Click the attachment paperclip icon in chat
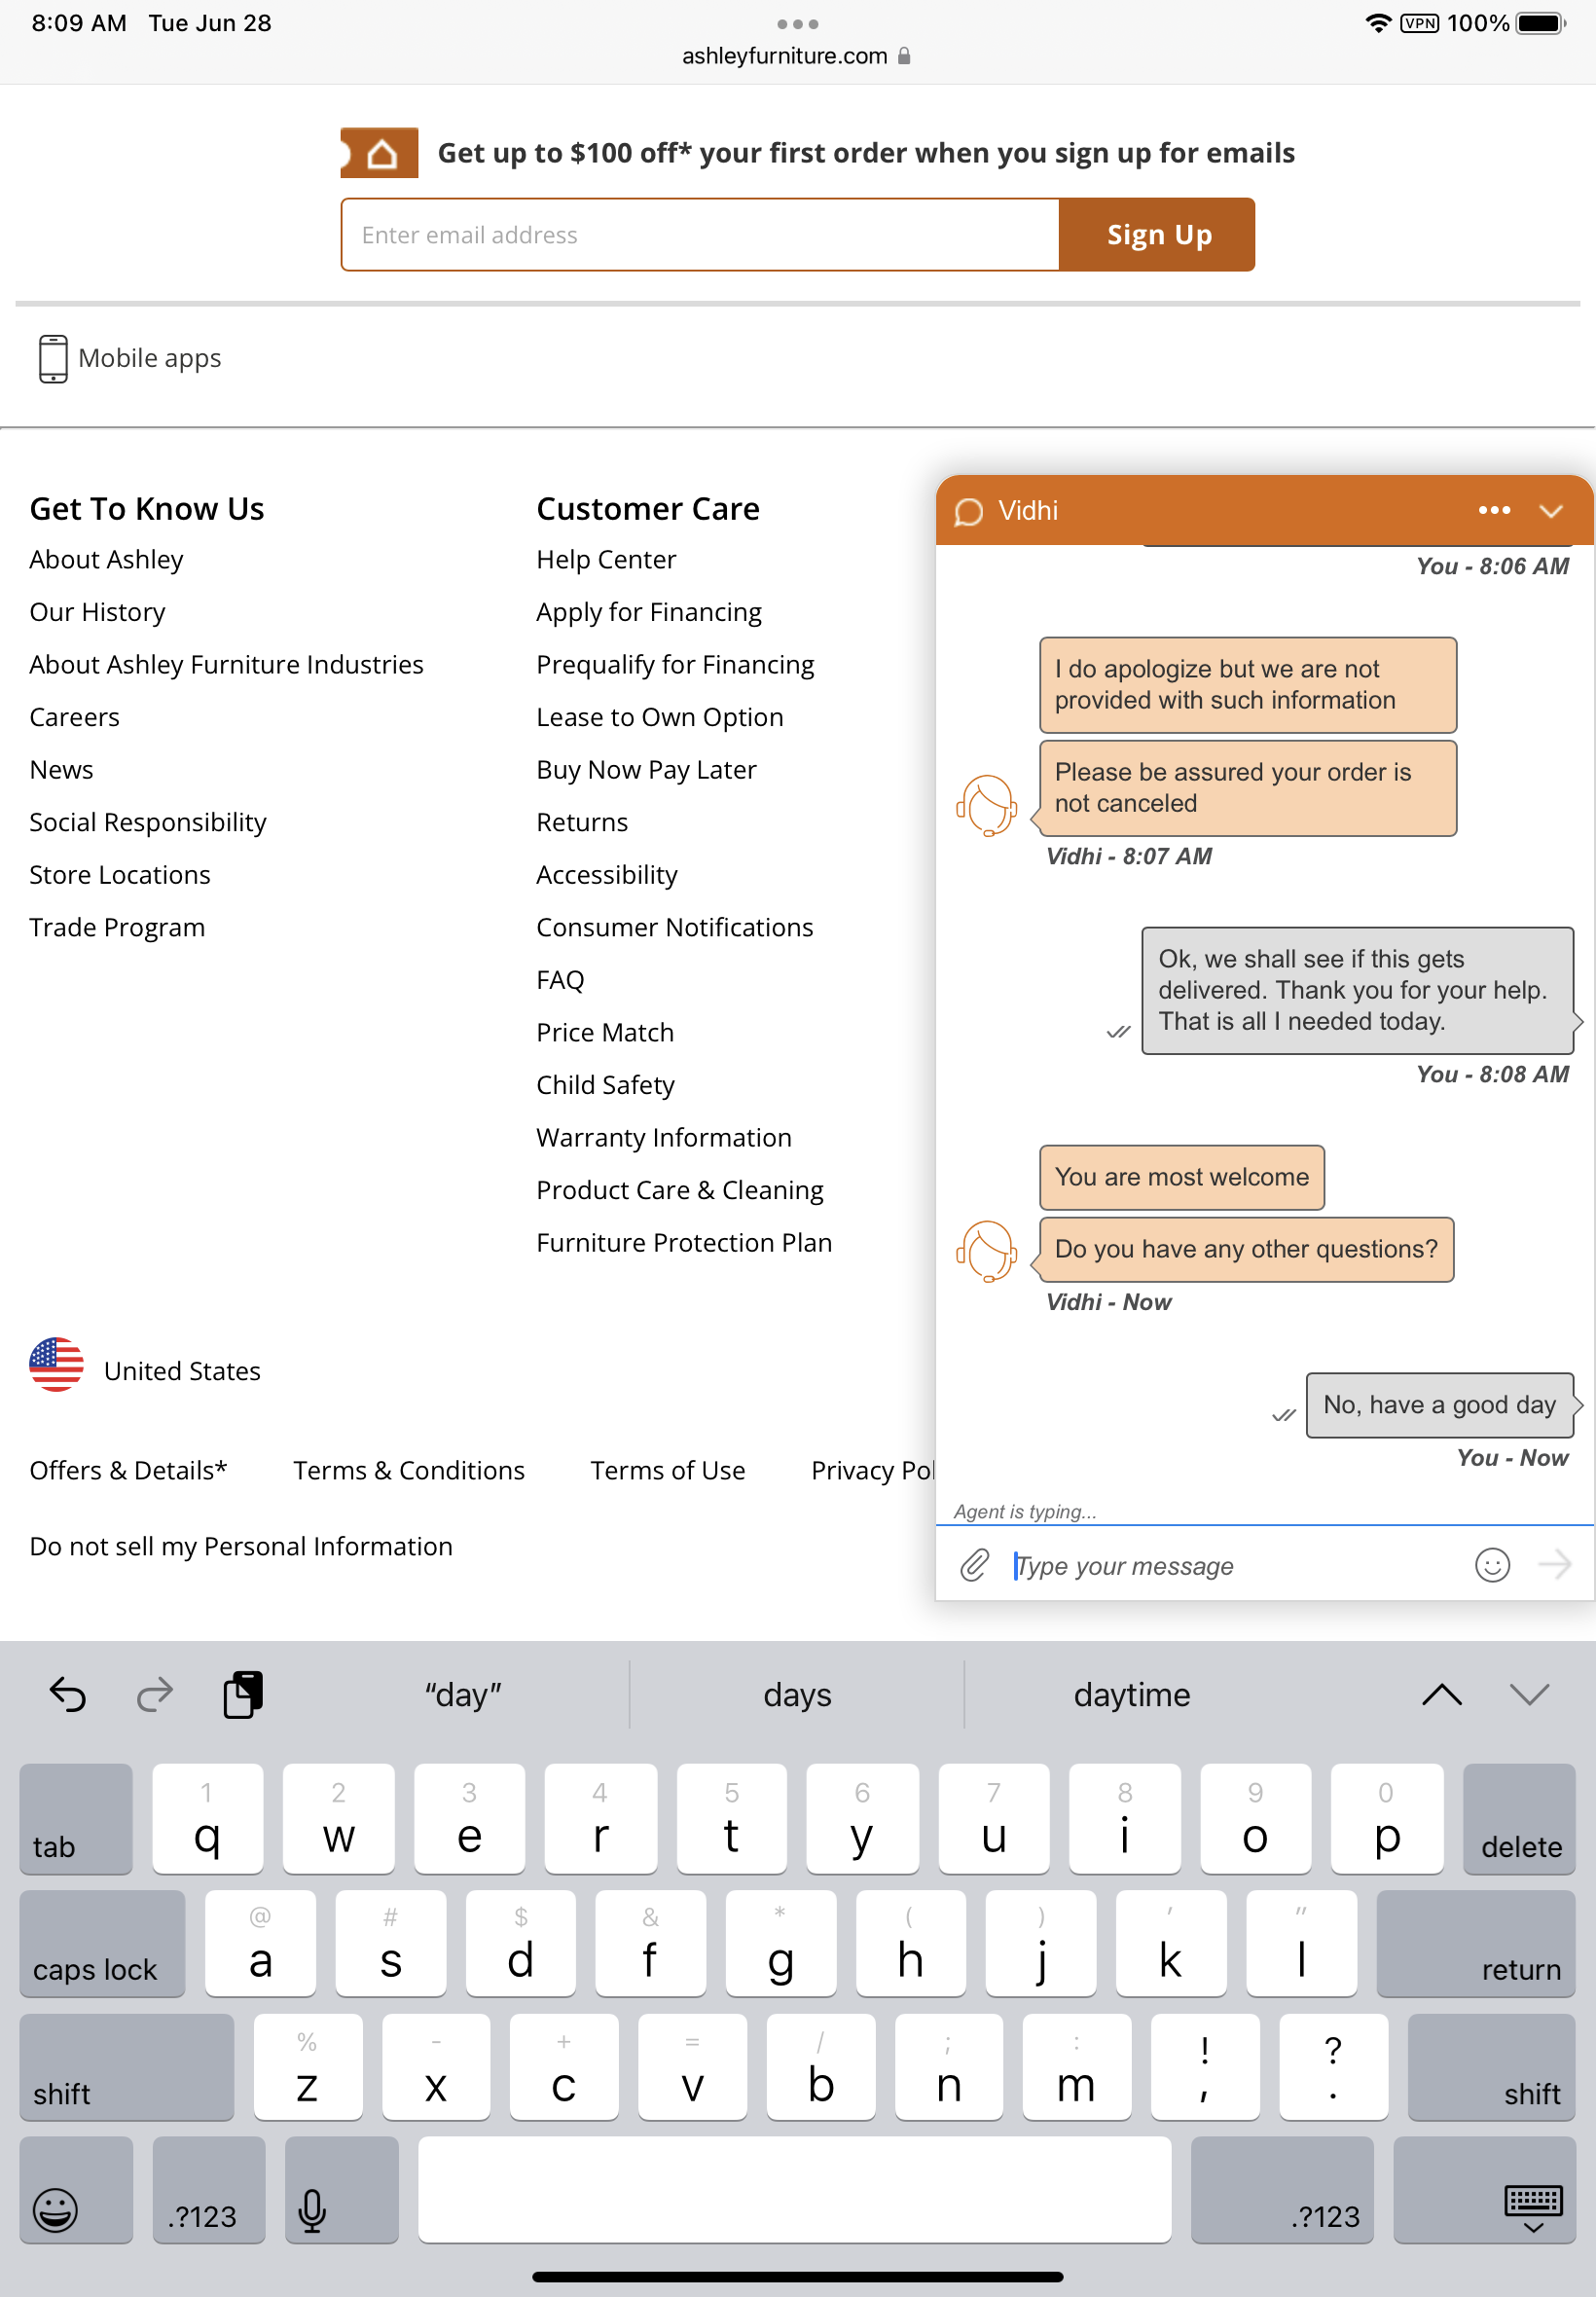The image size is (1596, 2297). click(x=974, y=1564)
